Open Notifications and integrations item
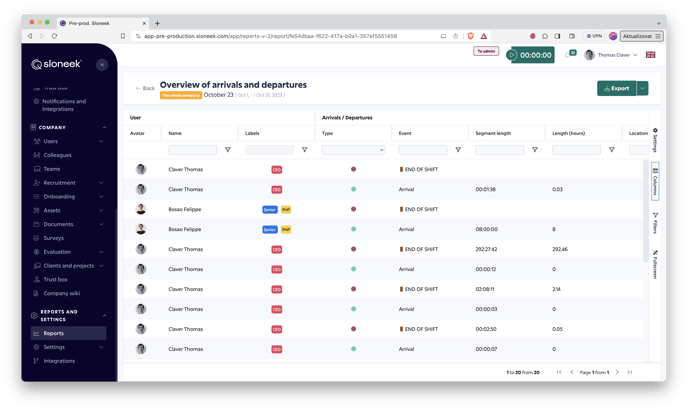 [x=64, y=105]
